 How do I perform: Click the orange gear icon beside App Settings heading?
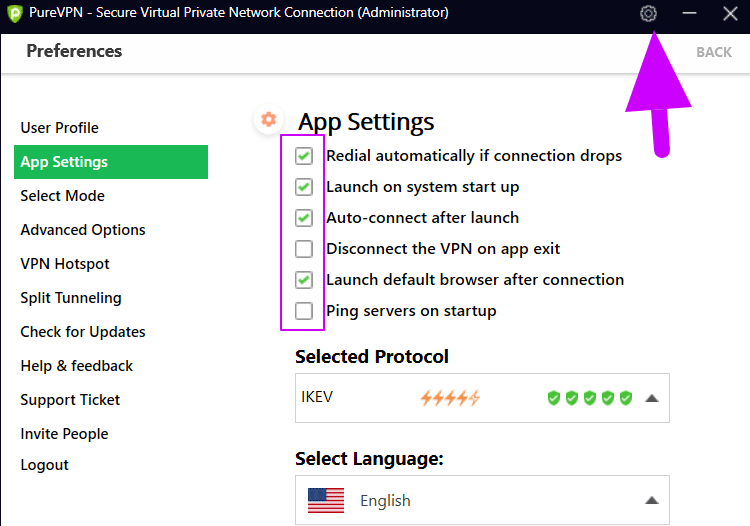point(269,119)
